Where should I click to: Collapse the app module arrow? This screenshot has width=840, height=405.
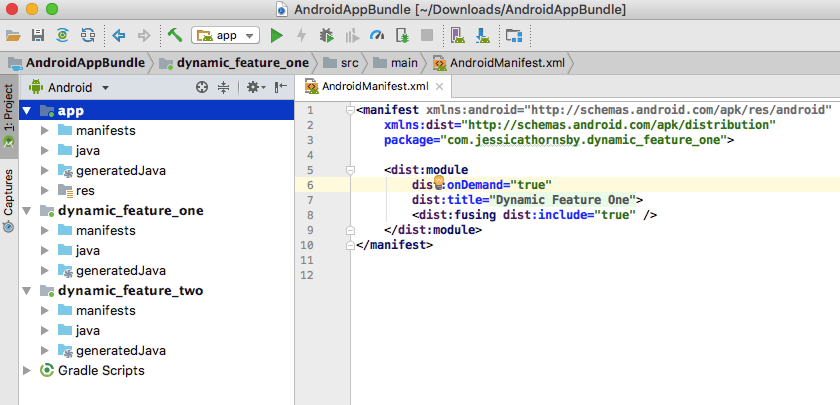[x=27, y=111]
